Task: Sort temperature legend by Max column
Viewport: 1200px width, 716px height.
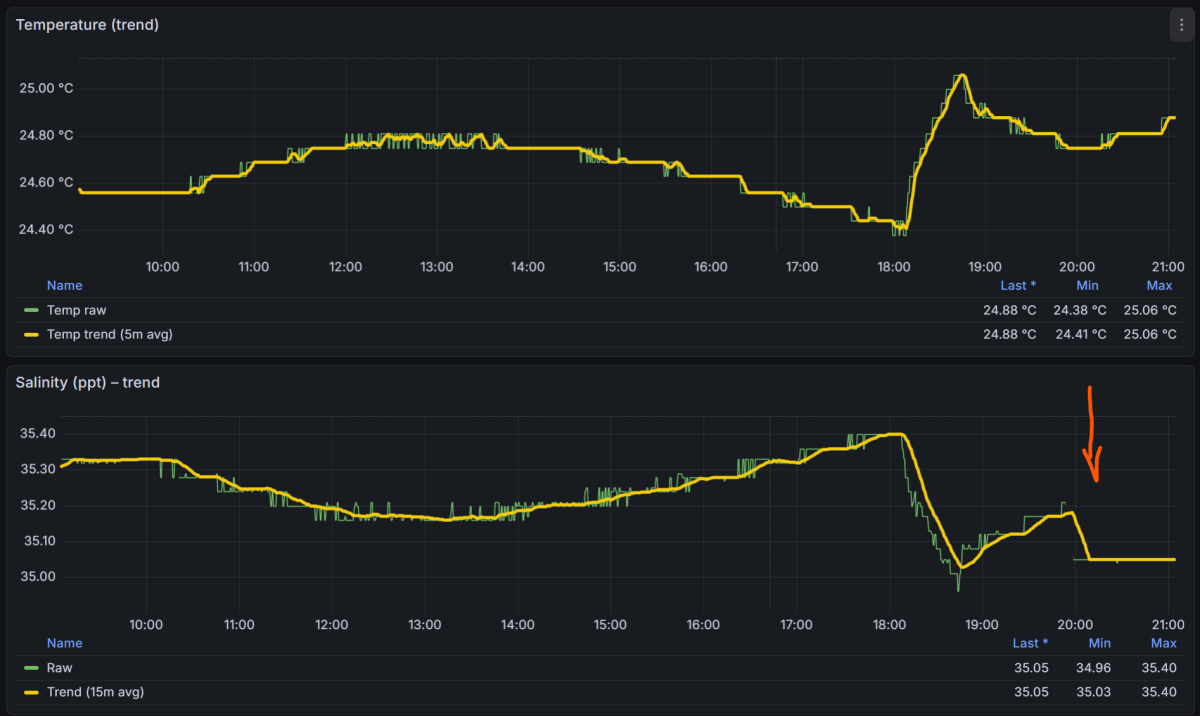Action: tap(1160, 286)
